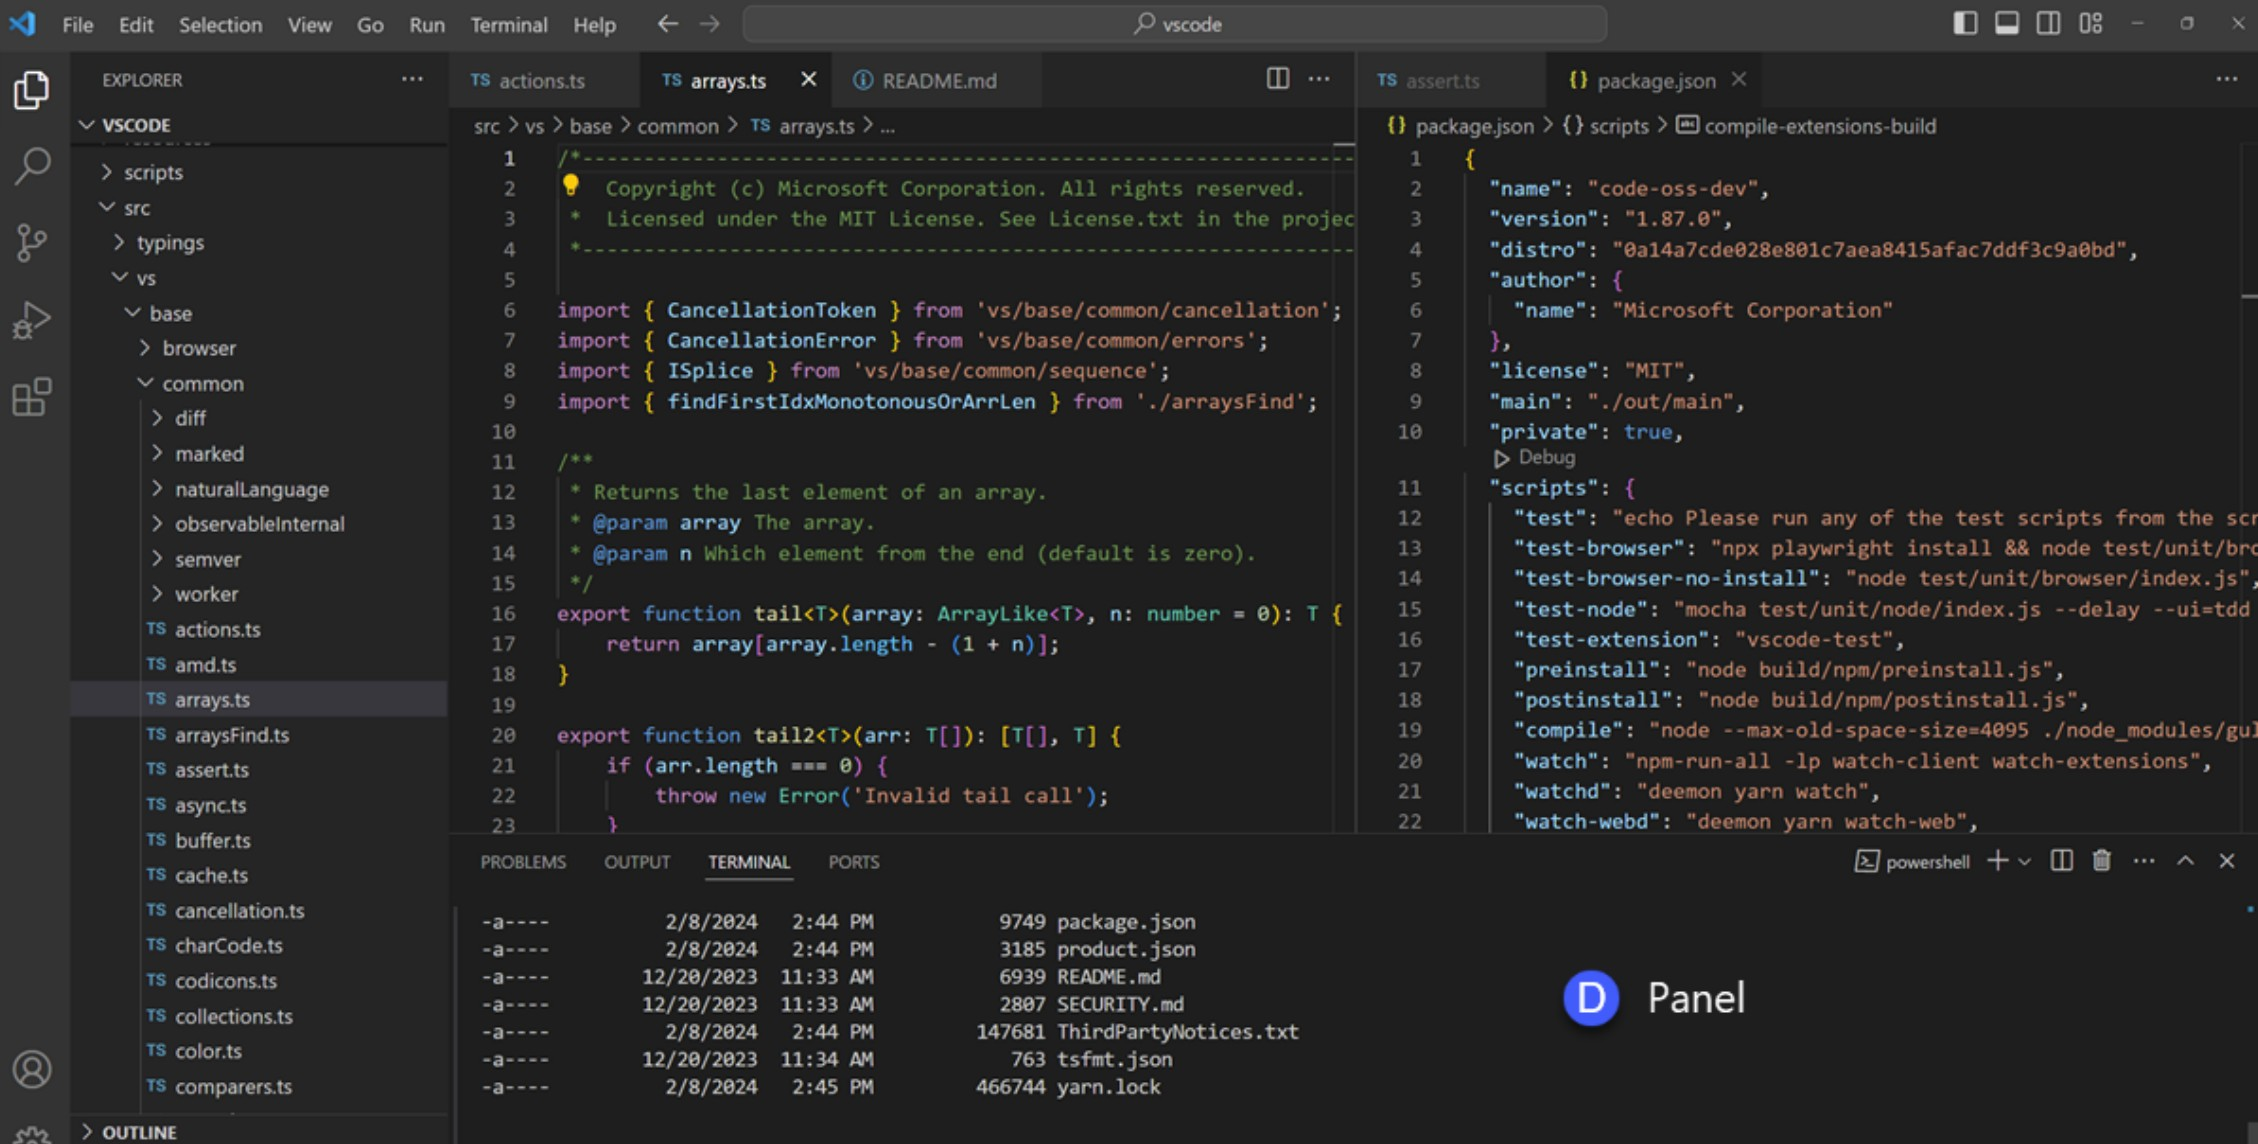The width and height of the screenshot is (2258, 1144).
Task: Open the Run menu
Action: 427,25
